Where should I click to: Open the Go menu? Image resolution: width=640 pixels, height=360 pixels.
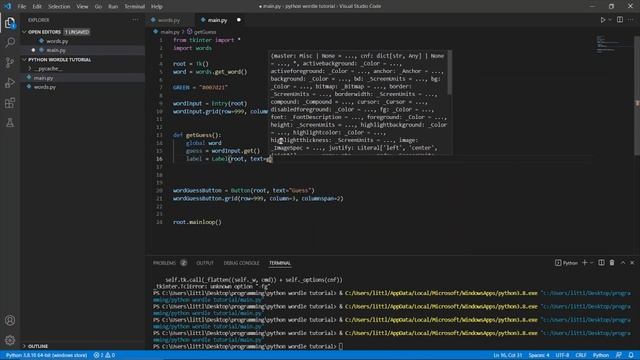[98, 7]
